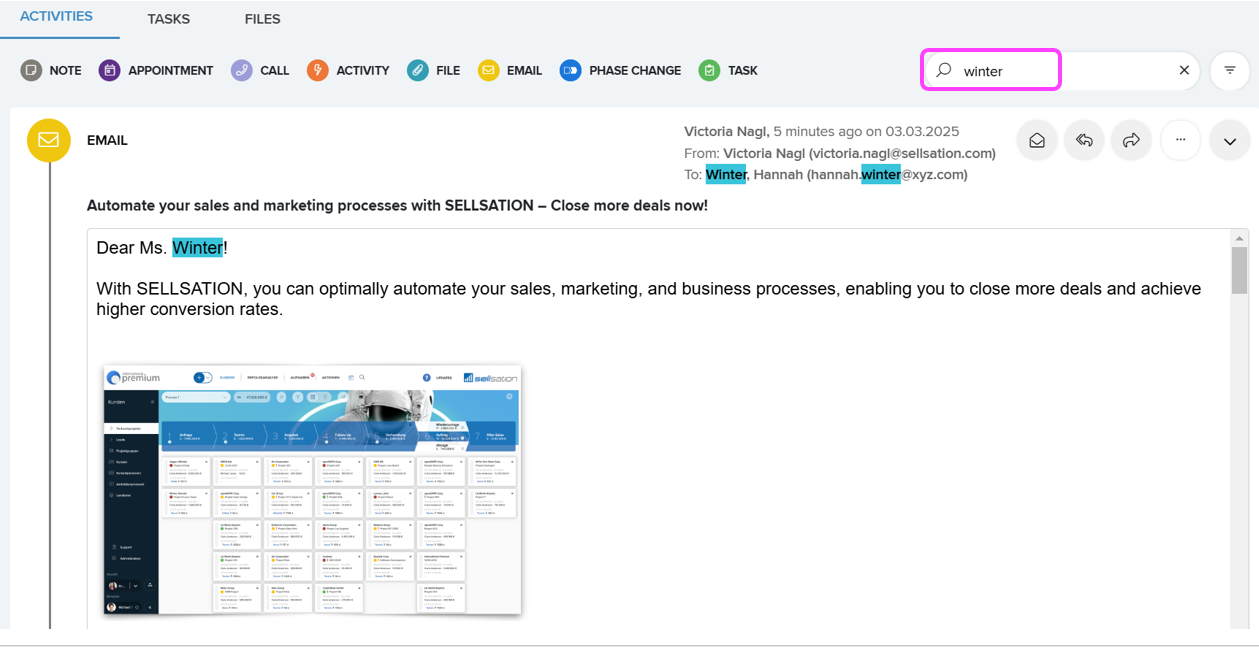The height and width of the screenshot is (647, 1259).
Task: Open the filter options icon beside search
Action: point(1230,70)
